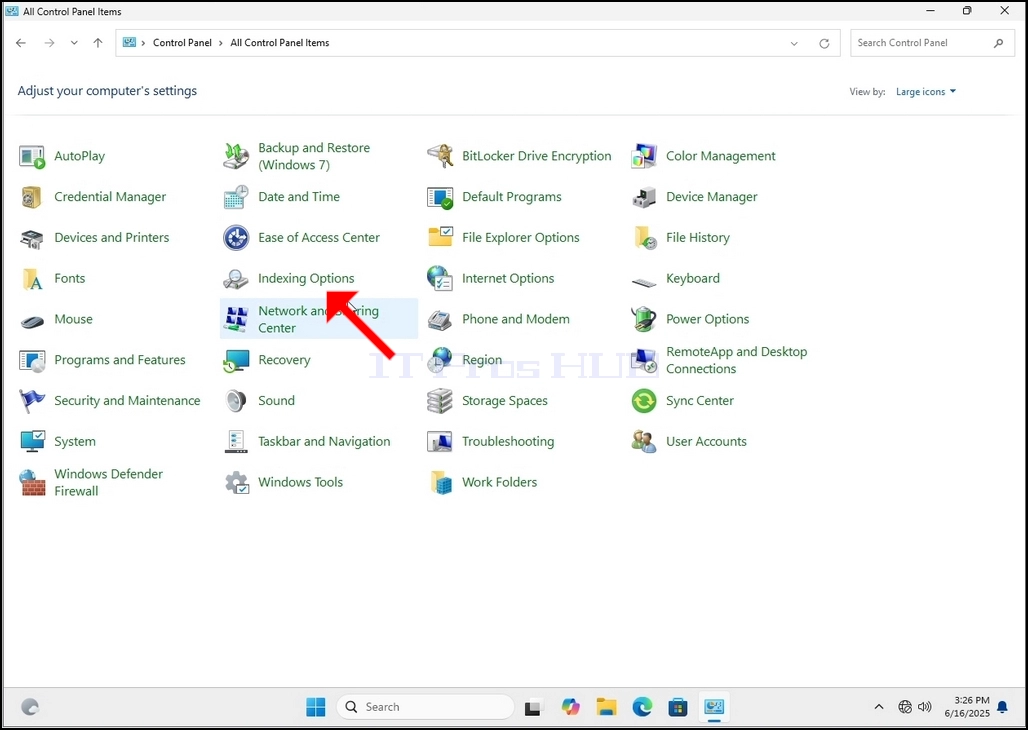Open the View by Large icons dropdown
The image size is (1028, 730).
click(x=926, y=92)
